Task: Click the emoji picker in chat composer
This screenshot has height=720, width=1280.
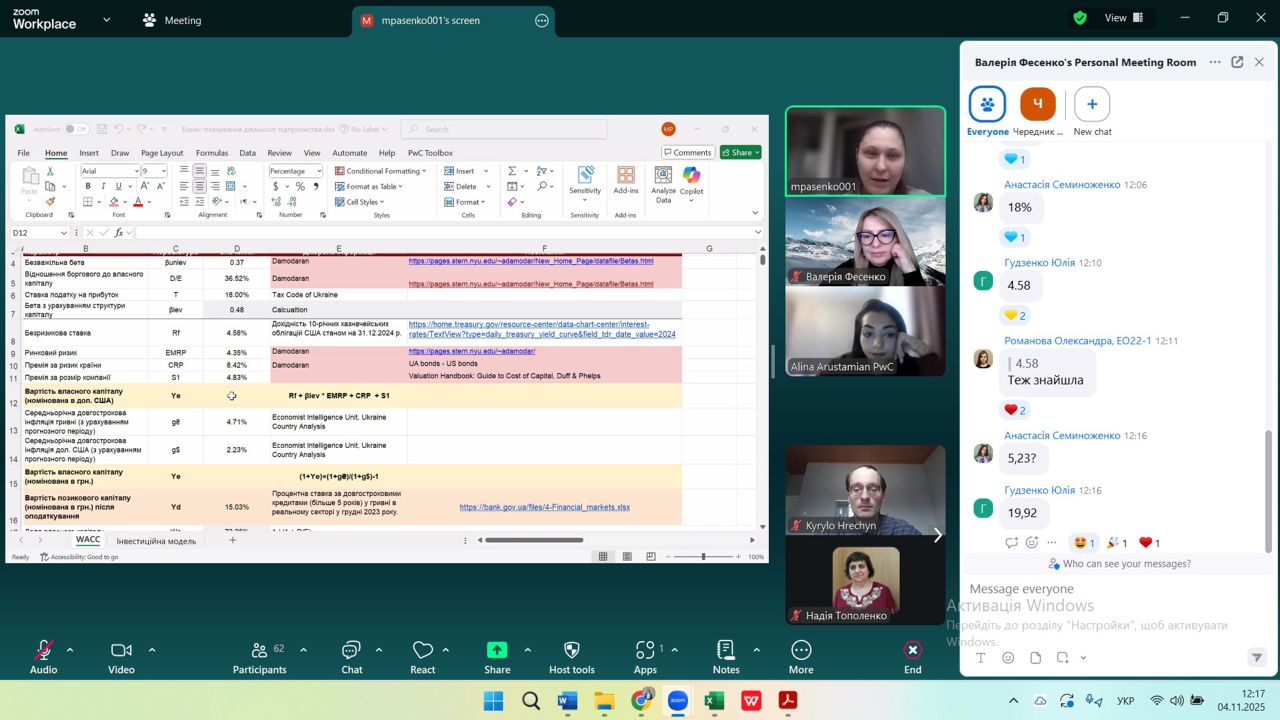Action: [1008, 658]
